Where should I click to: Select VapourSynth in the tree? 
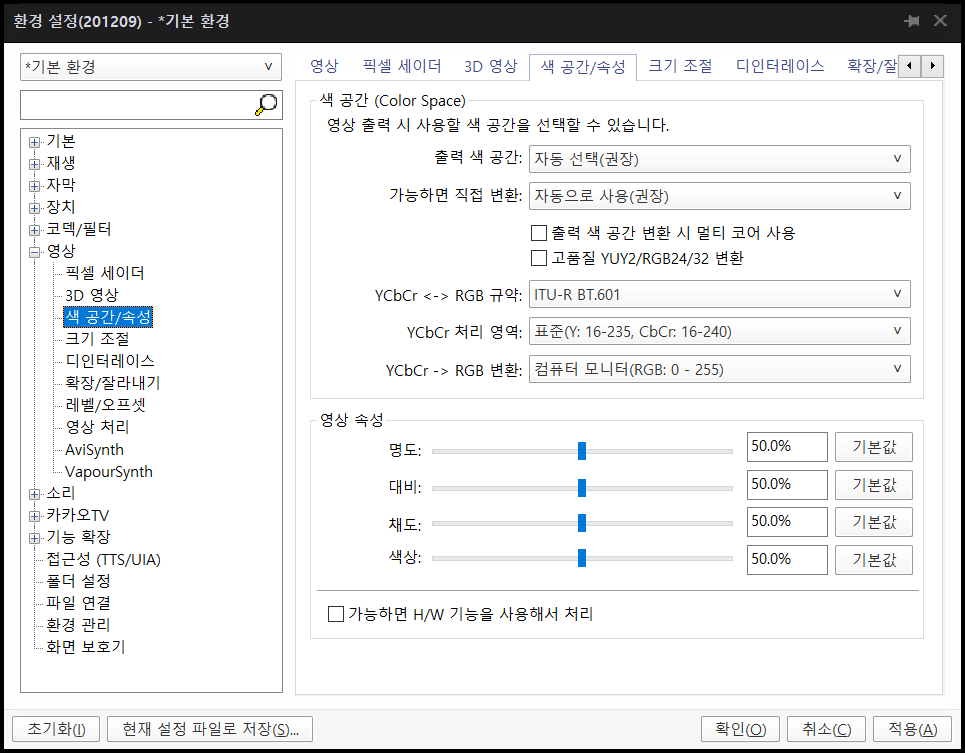109,472
